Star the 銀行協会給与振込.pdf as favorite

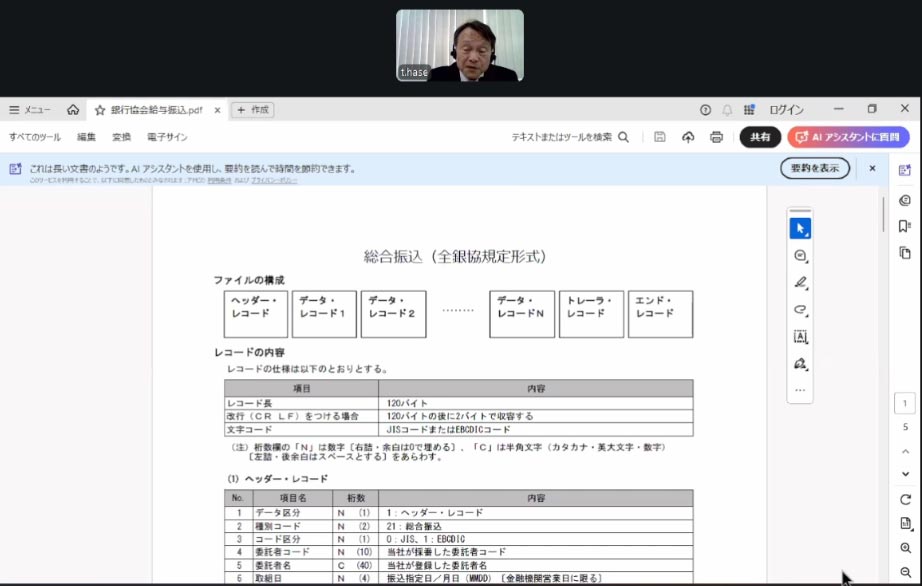99,110
